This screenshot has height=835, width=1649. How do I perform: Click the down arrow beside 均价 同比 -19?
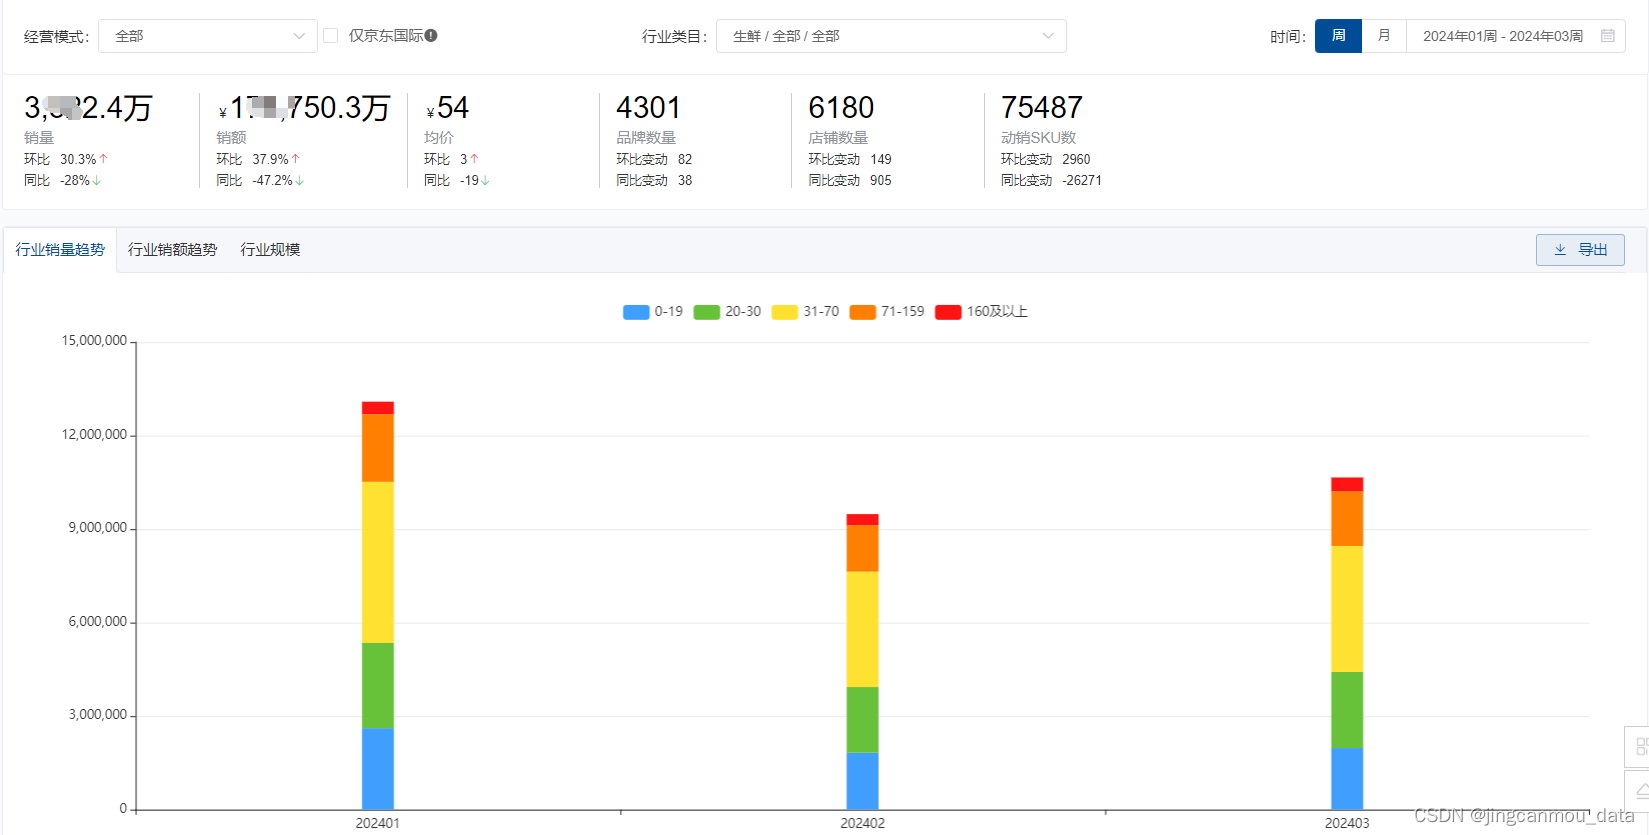[485, 181]
